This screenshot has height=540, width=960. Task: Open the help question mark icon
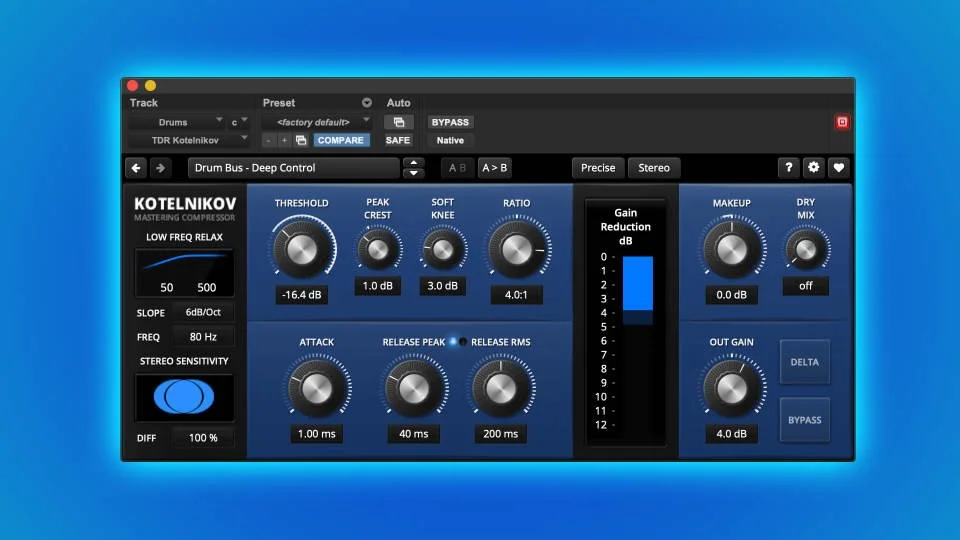pyautogui.click(x=789, y=167)
